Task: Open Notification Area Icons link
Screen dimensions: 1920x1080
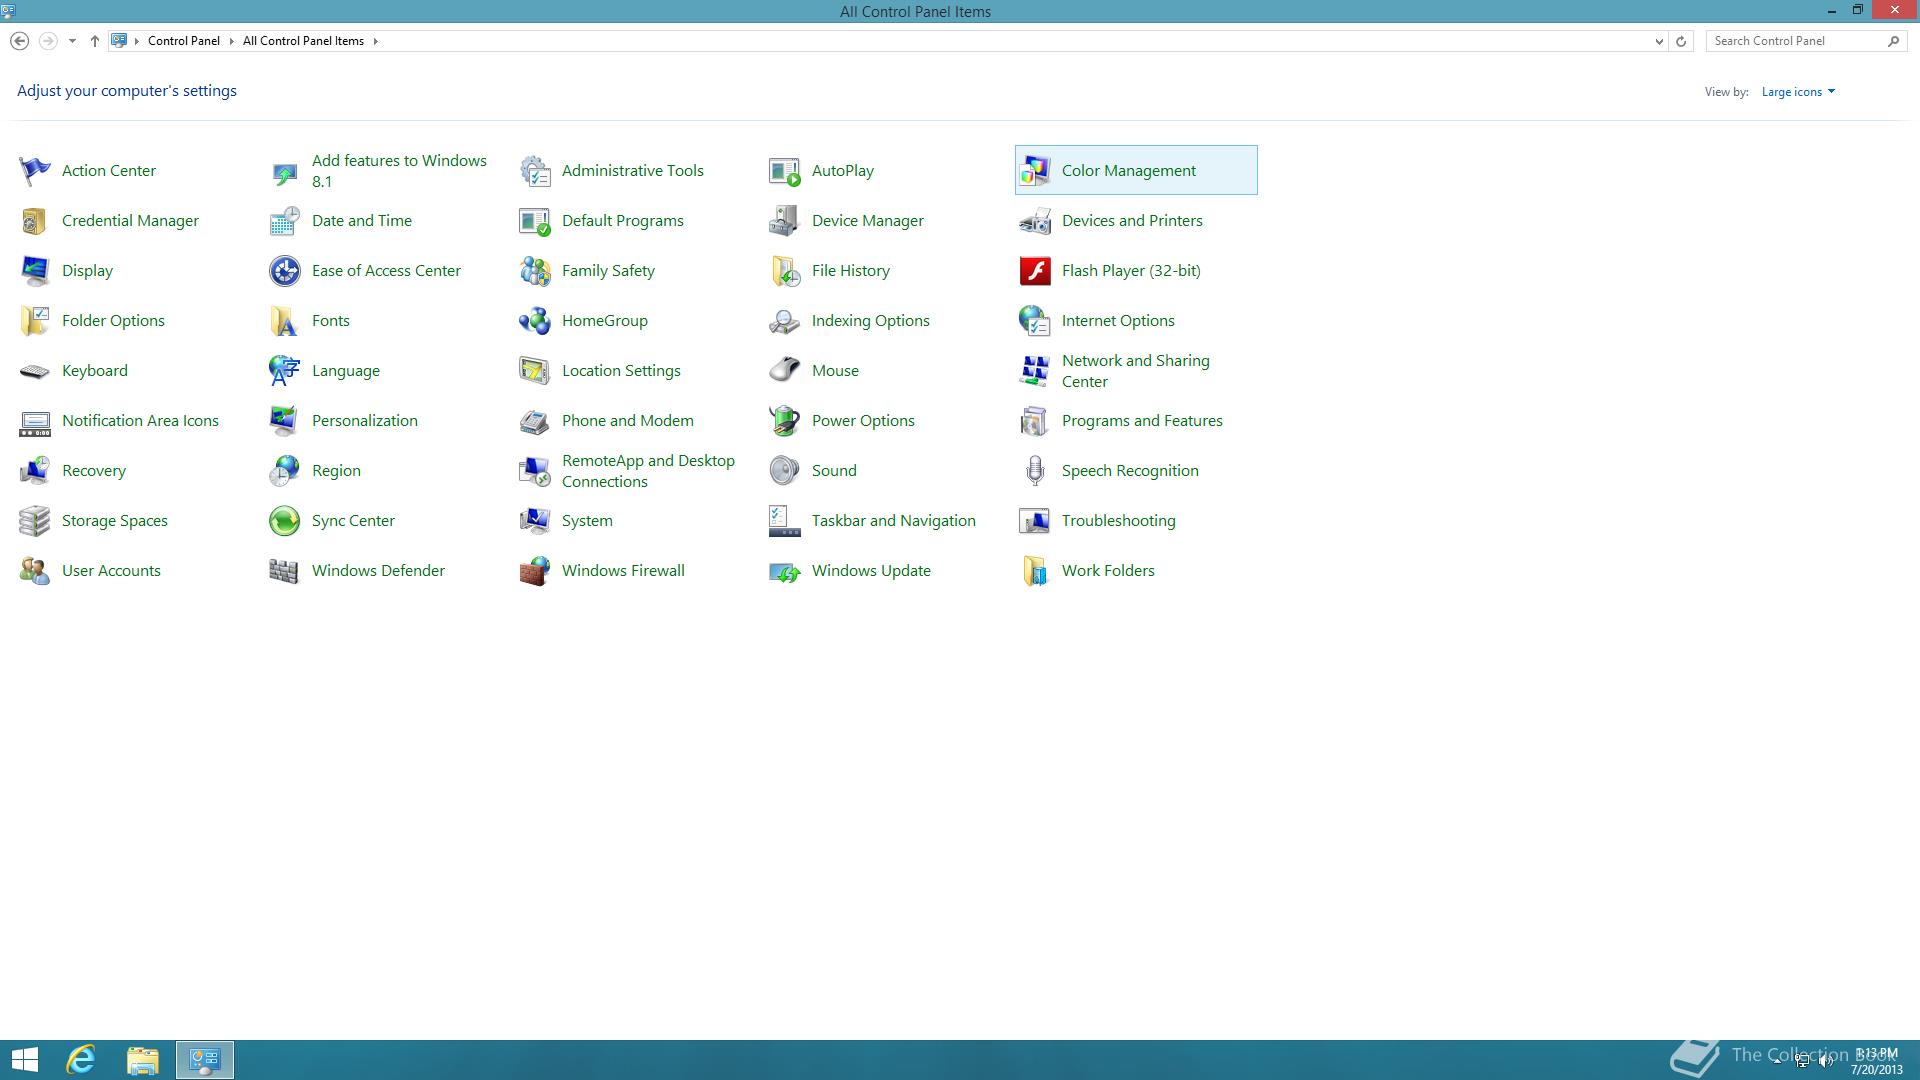Action: pos(140,421)
